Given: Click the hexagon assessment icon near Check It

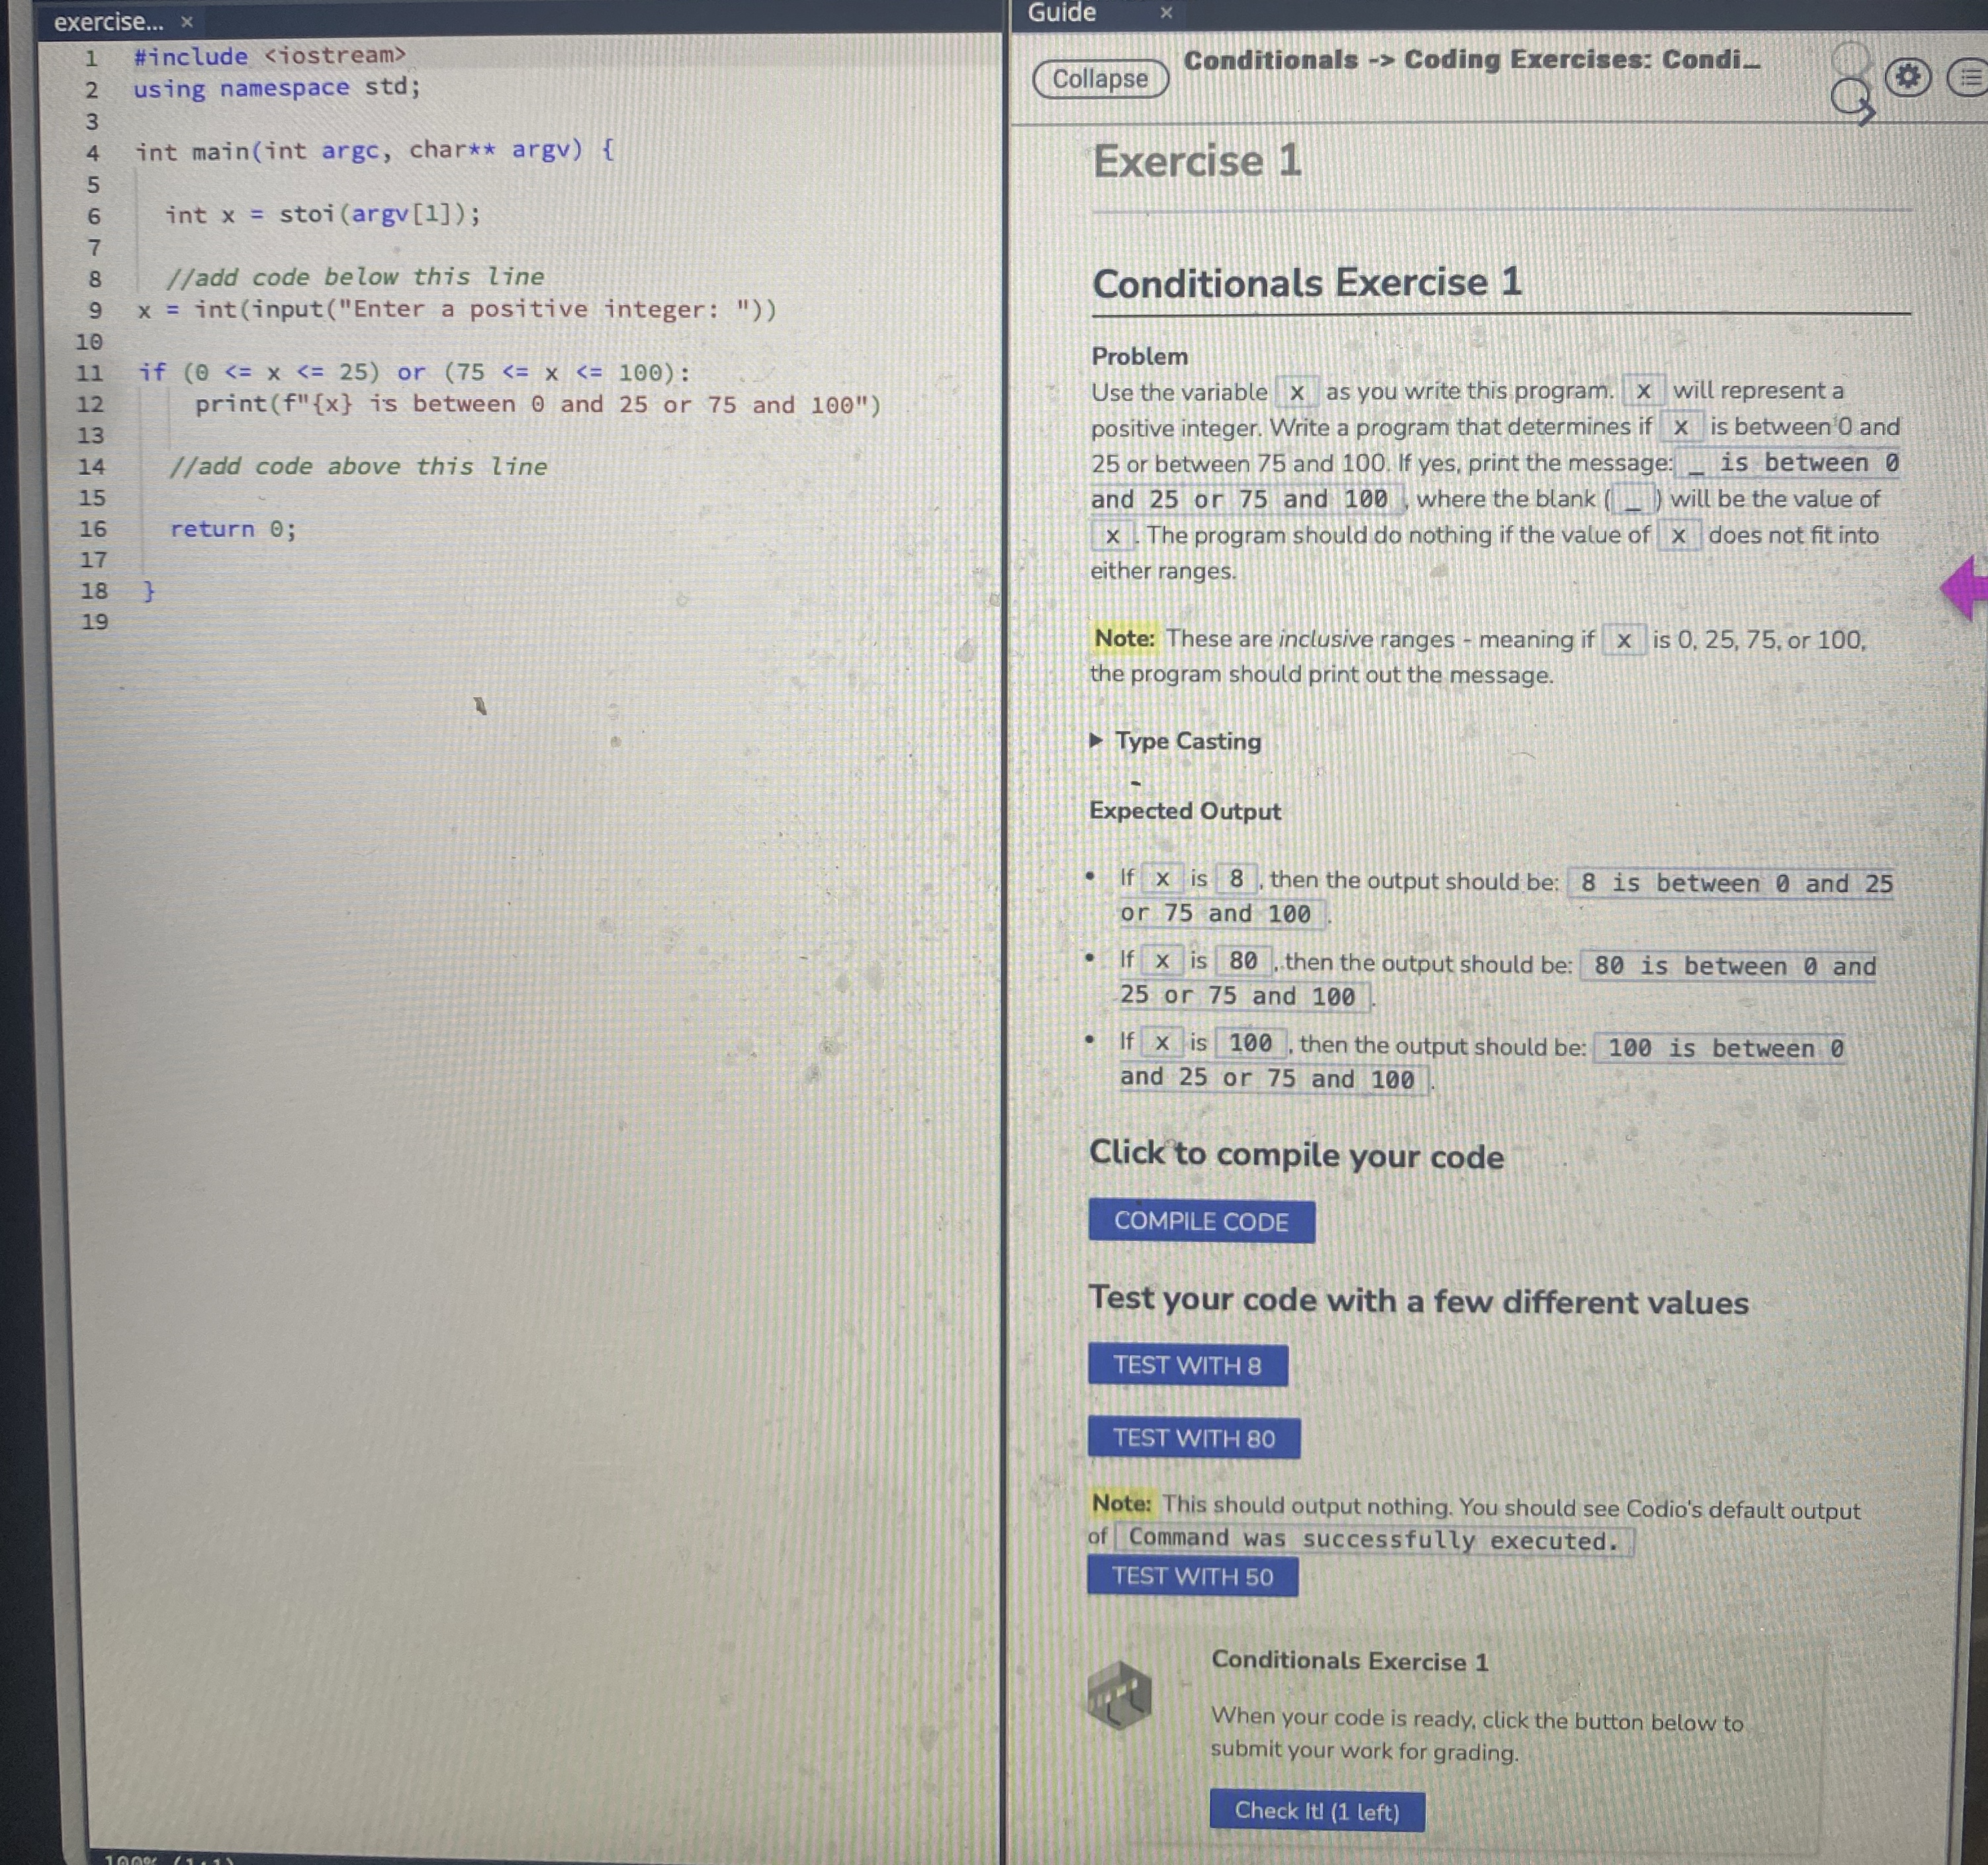Looking at the screenshot, I should coord(1119,1694).
